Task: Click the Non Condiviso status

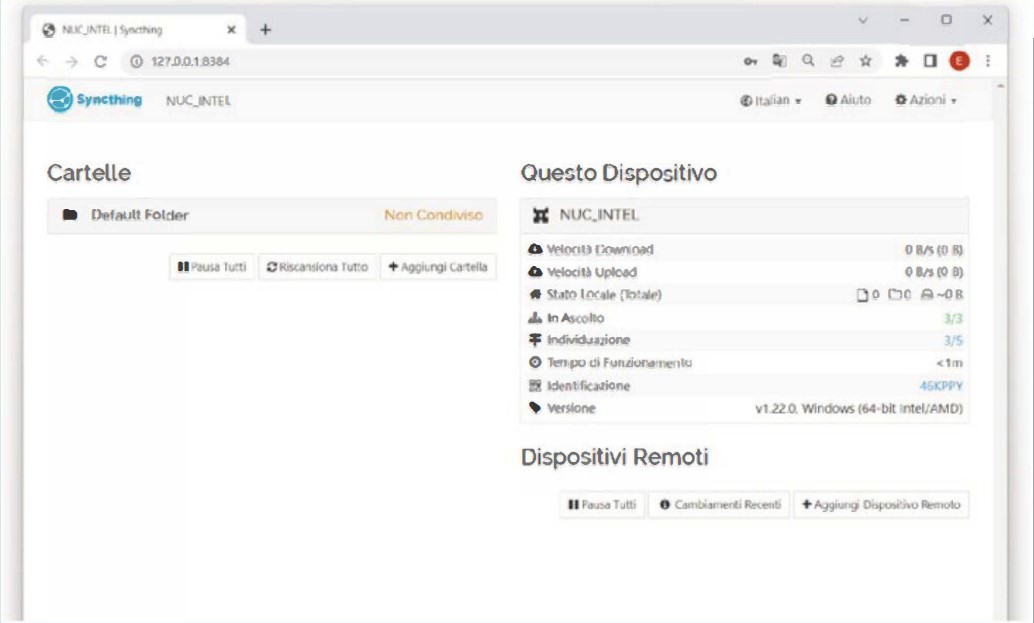Action: tap(433, 215)
